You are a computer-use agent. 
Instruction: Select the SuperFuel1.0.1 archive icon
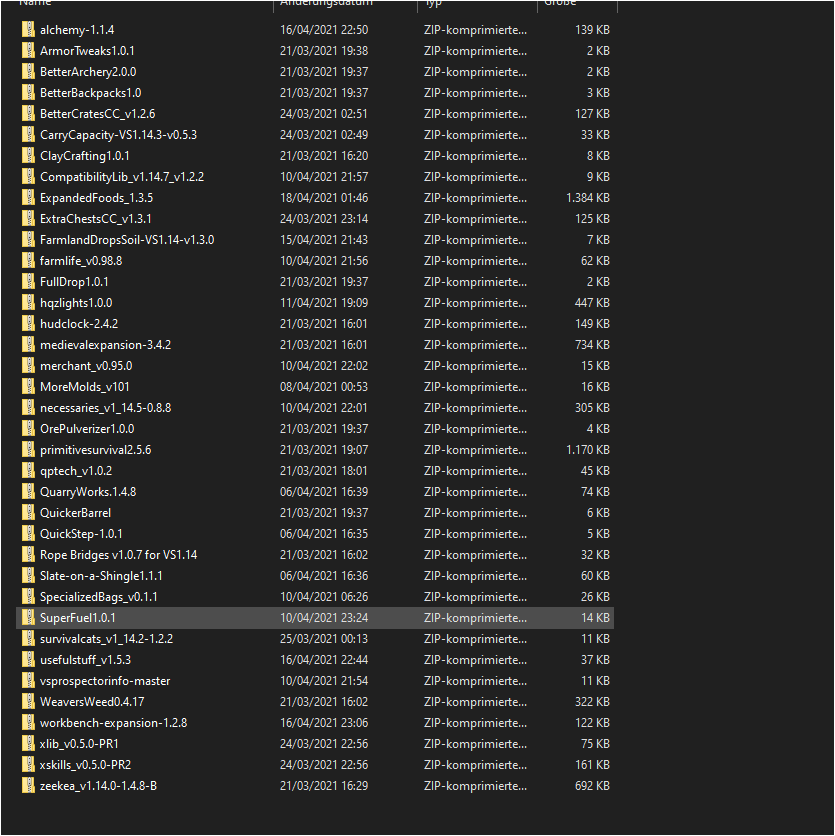point(28,618)
